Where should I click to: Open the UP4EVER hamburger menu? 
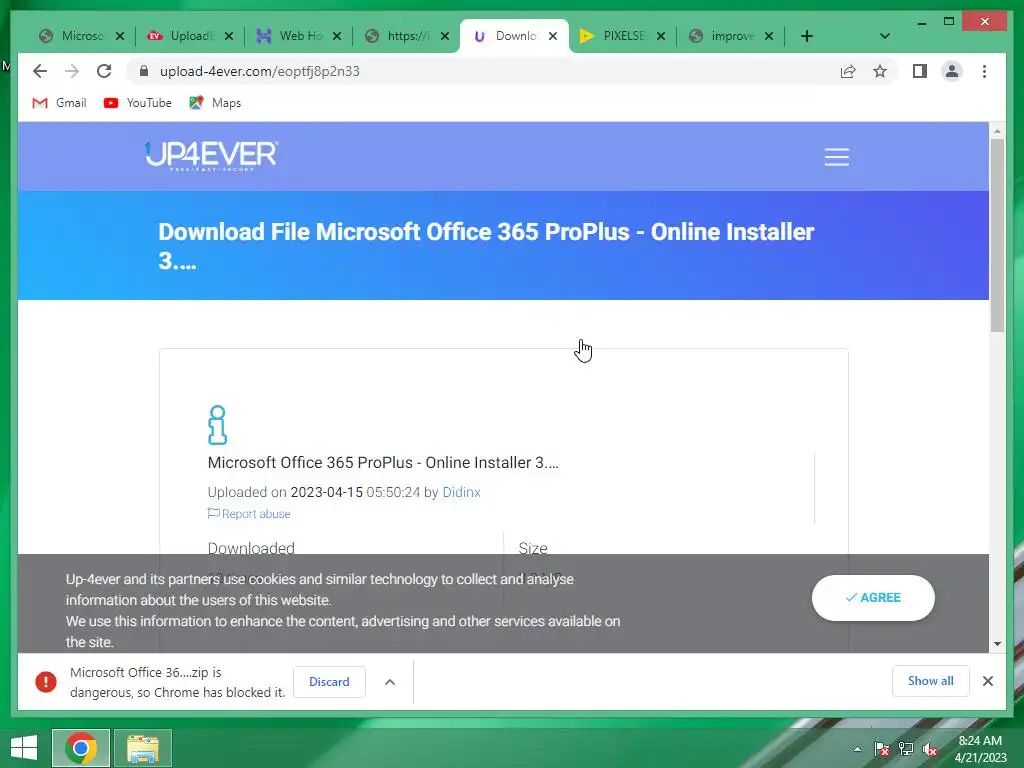click(837, 157)
